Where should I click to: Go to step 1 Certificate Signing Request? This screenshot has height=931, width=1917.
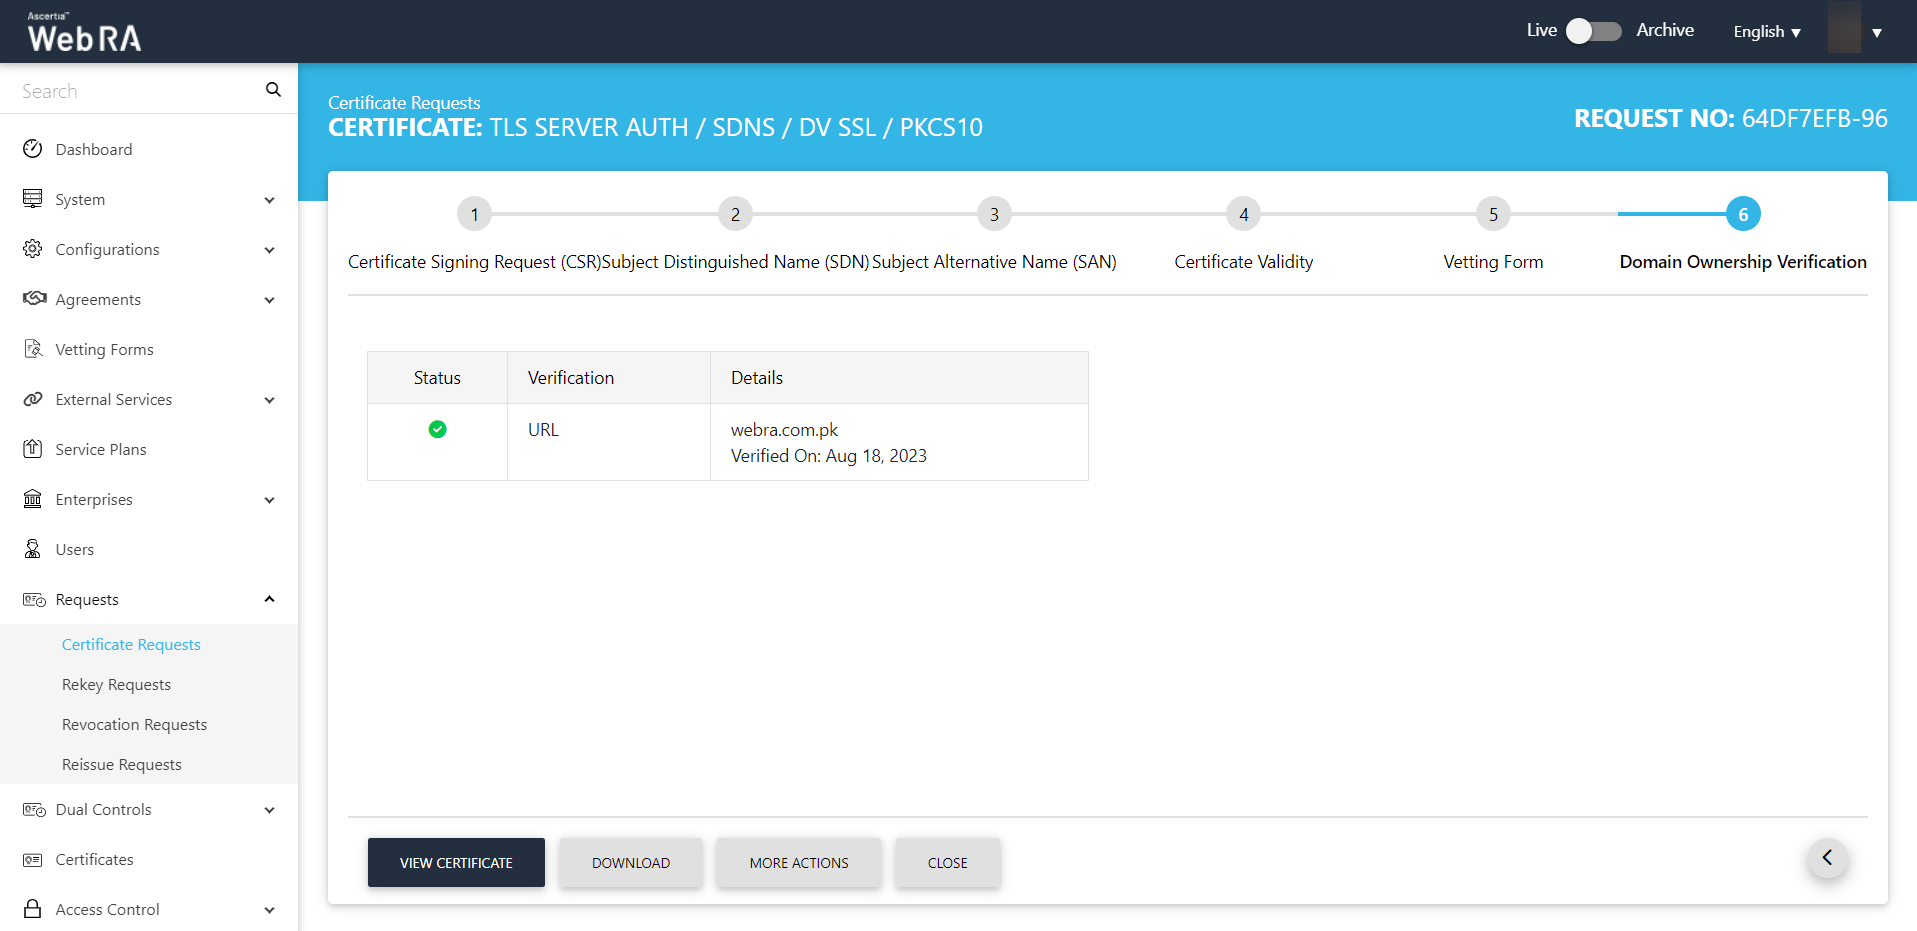(x=474, y=214)
